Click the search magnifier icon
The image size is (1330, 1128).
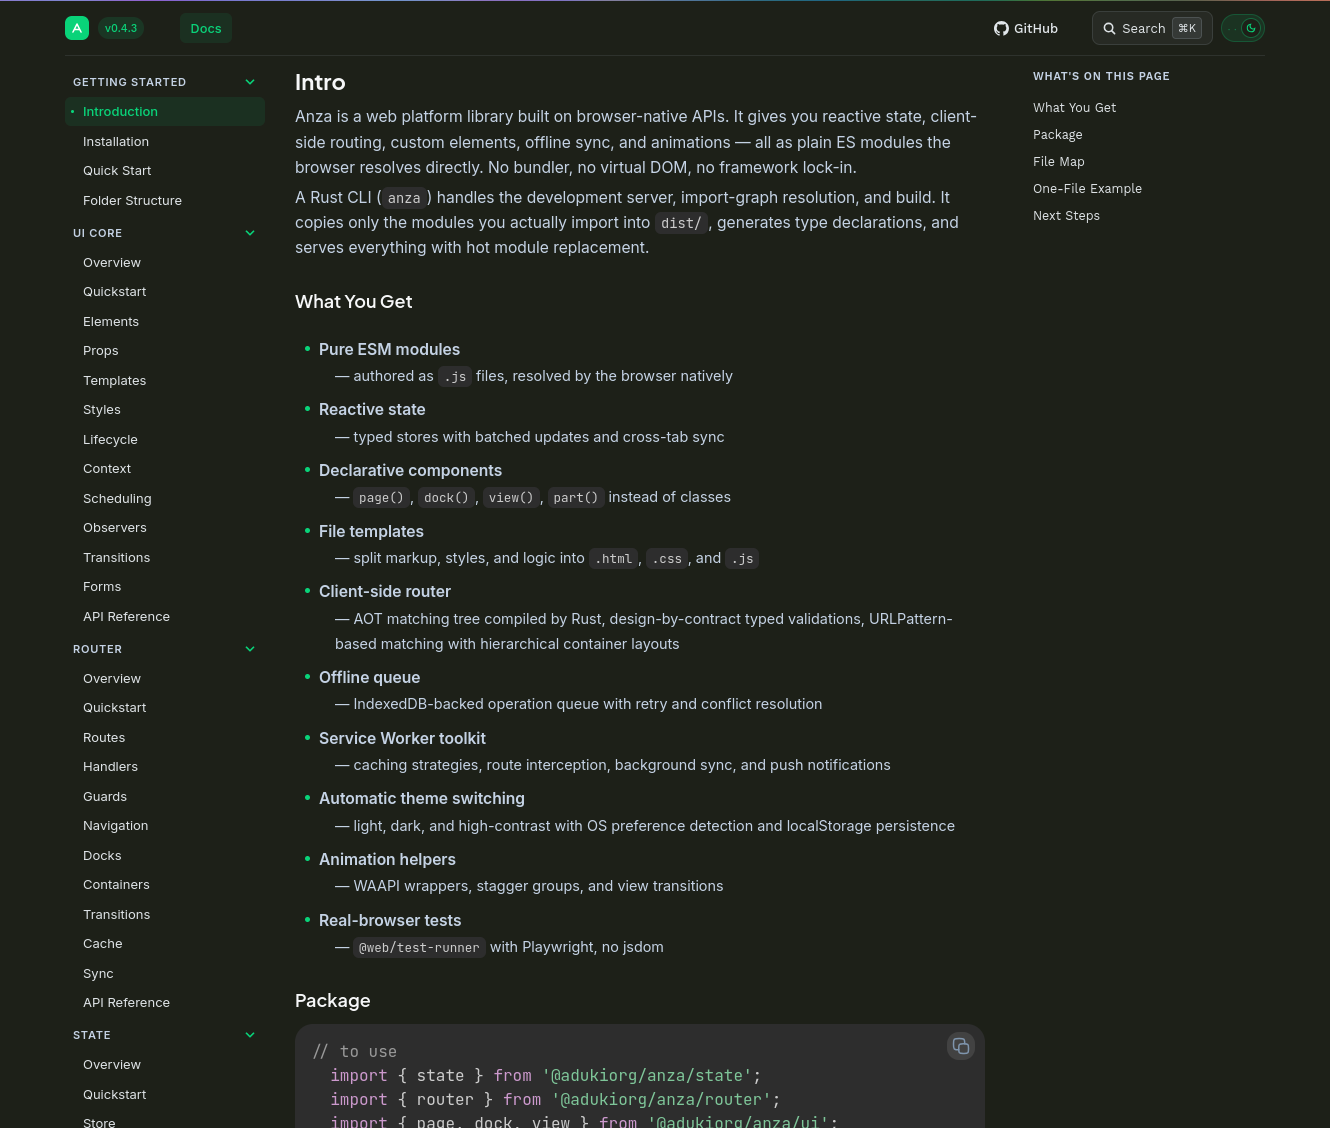tap(1109, 28)
